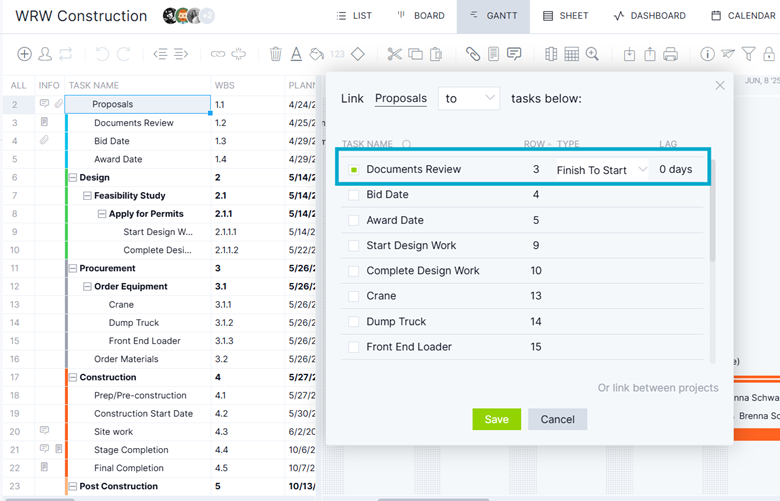Check the Bid Date checkbox
Image resolution: width=780 pixels, height=501 pixels.
click(x=354, y=195)
